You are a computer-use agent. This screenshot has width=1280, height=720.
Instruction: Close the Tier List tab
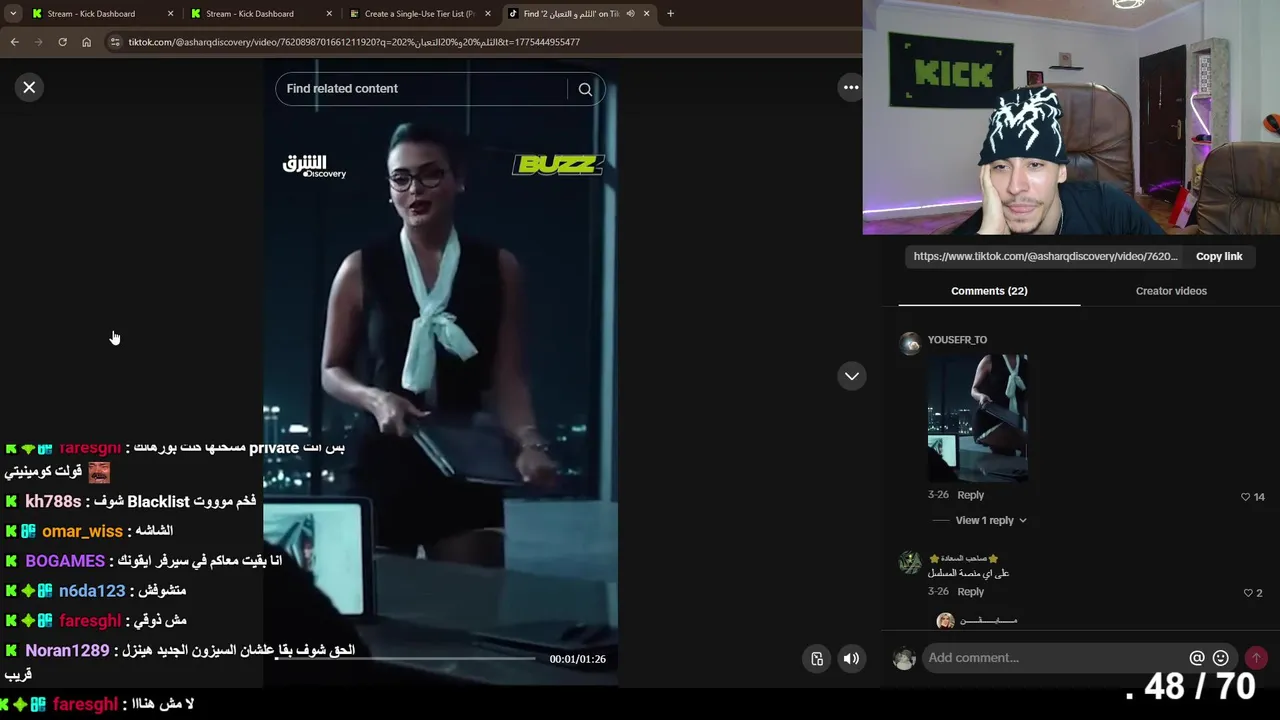488,14
